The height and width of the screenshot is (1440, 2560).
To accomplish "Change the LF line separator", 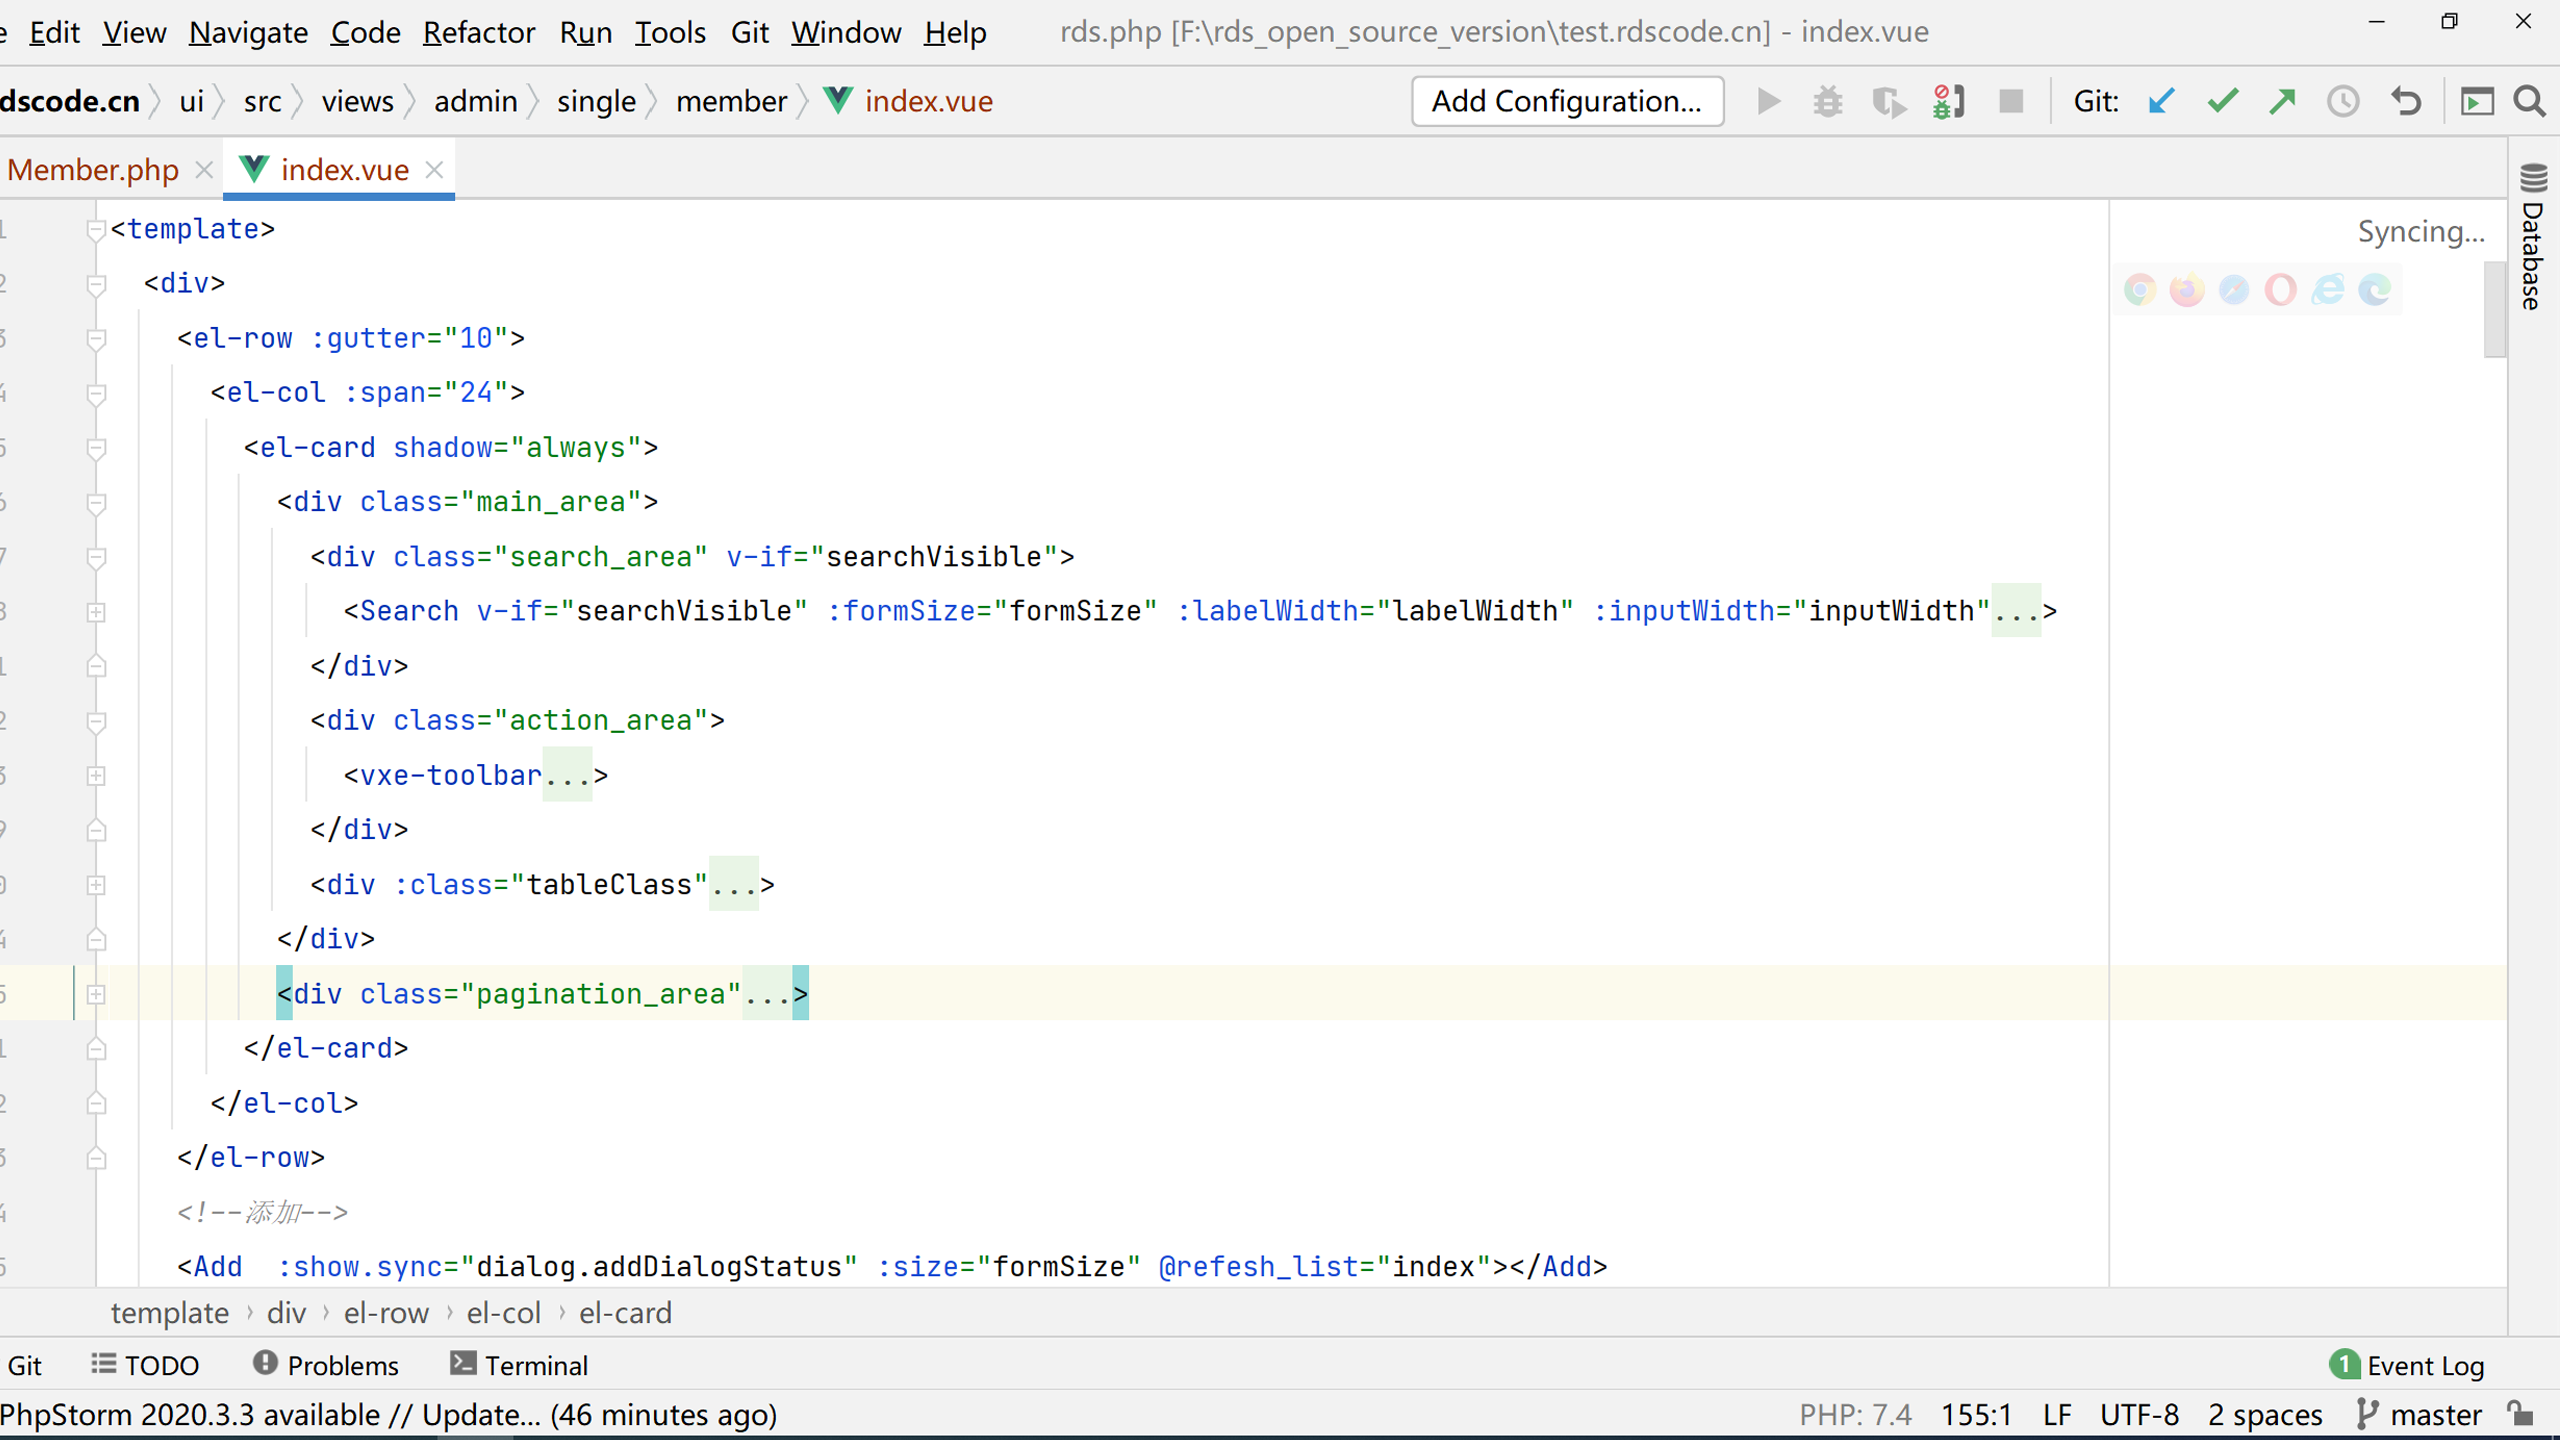I will pos(2057,1414).
